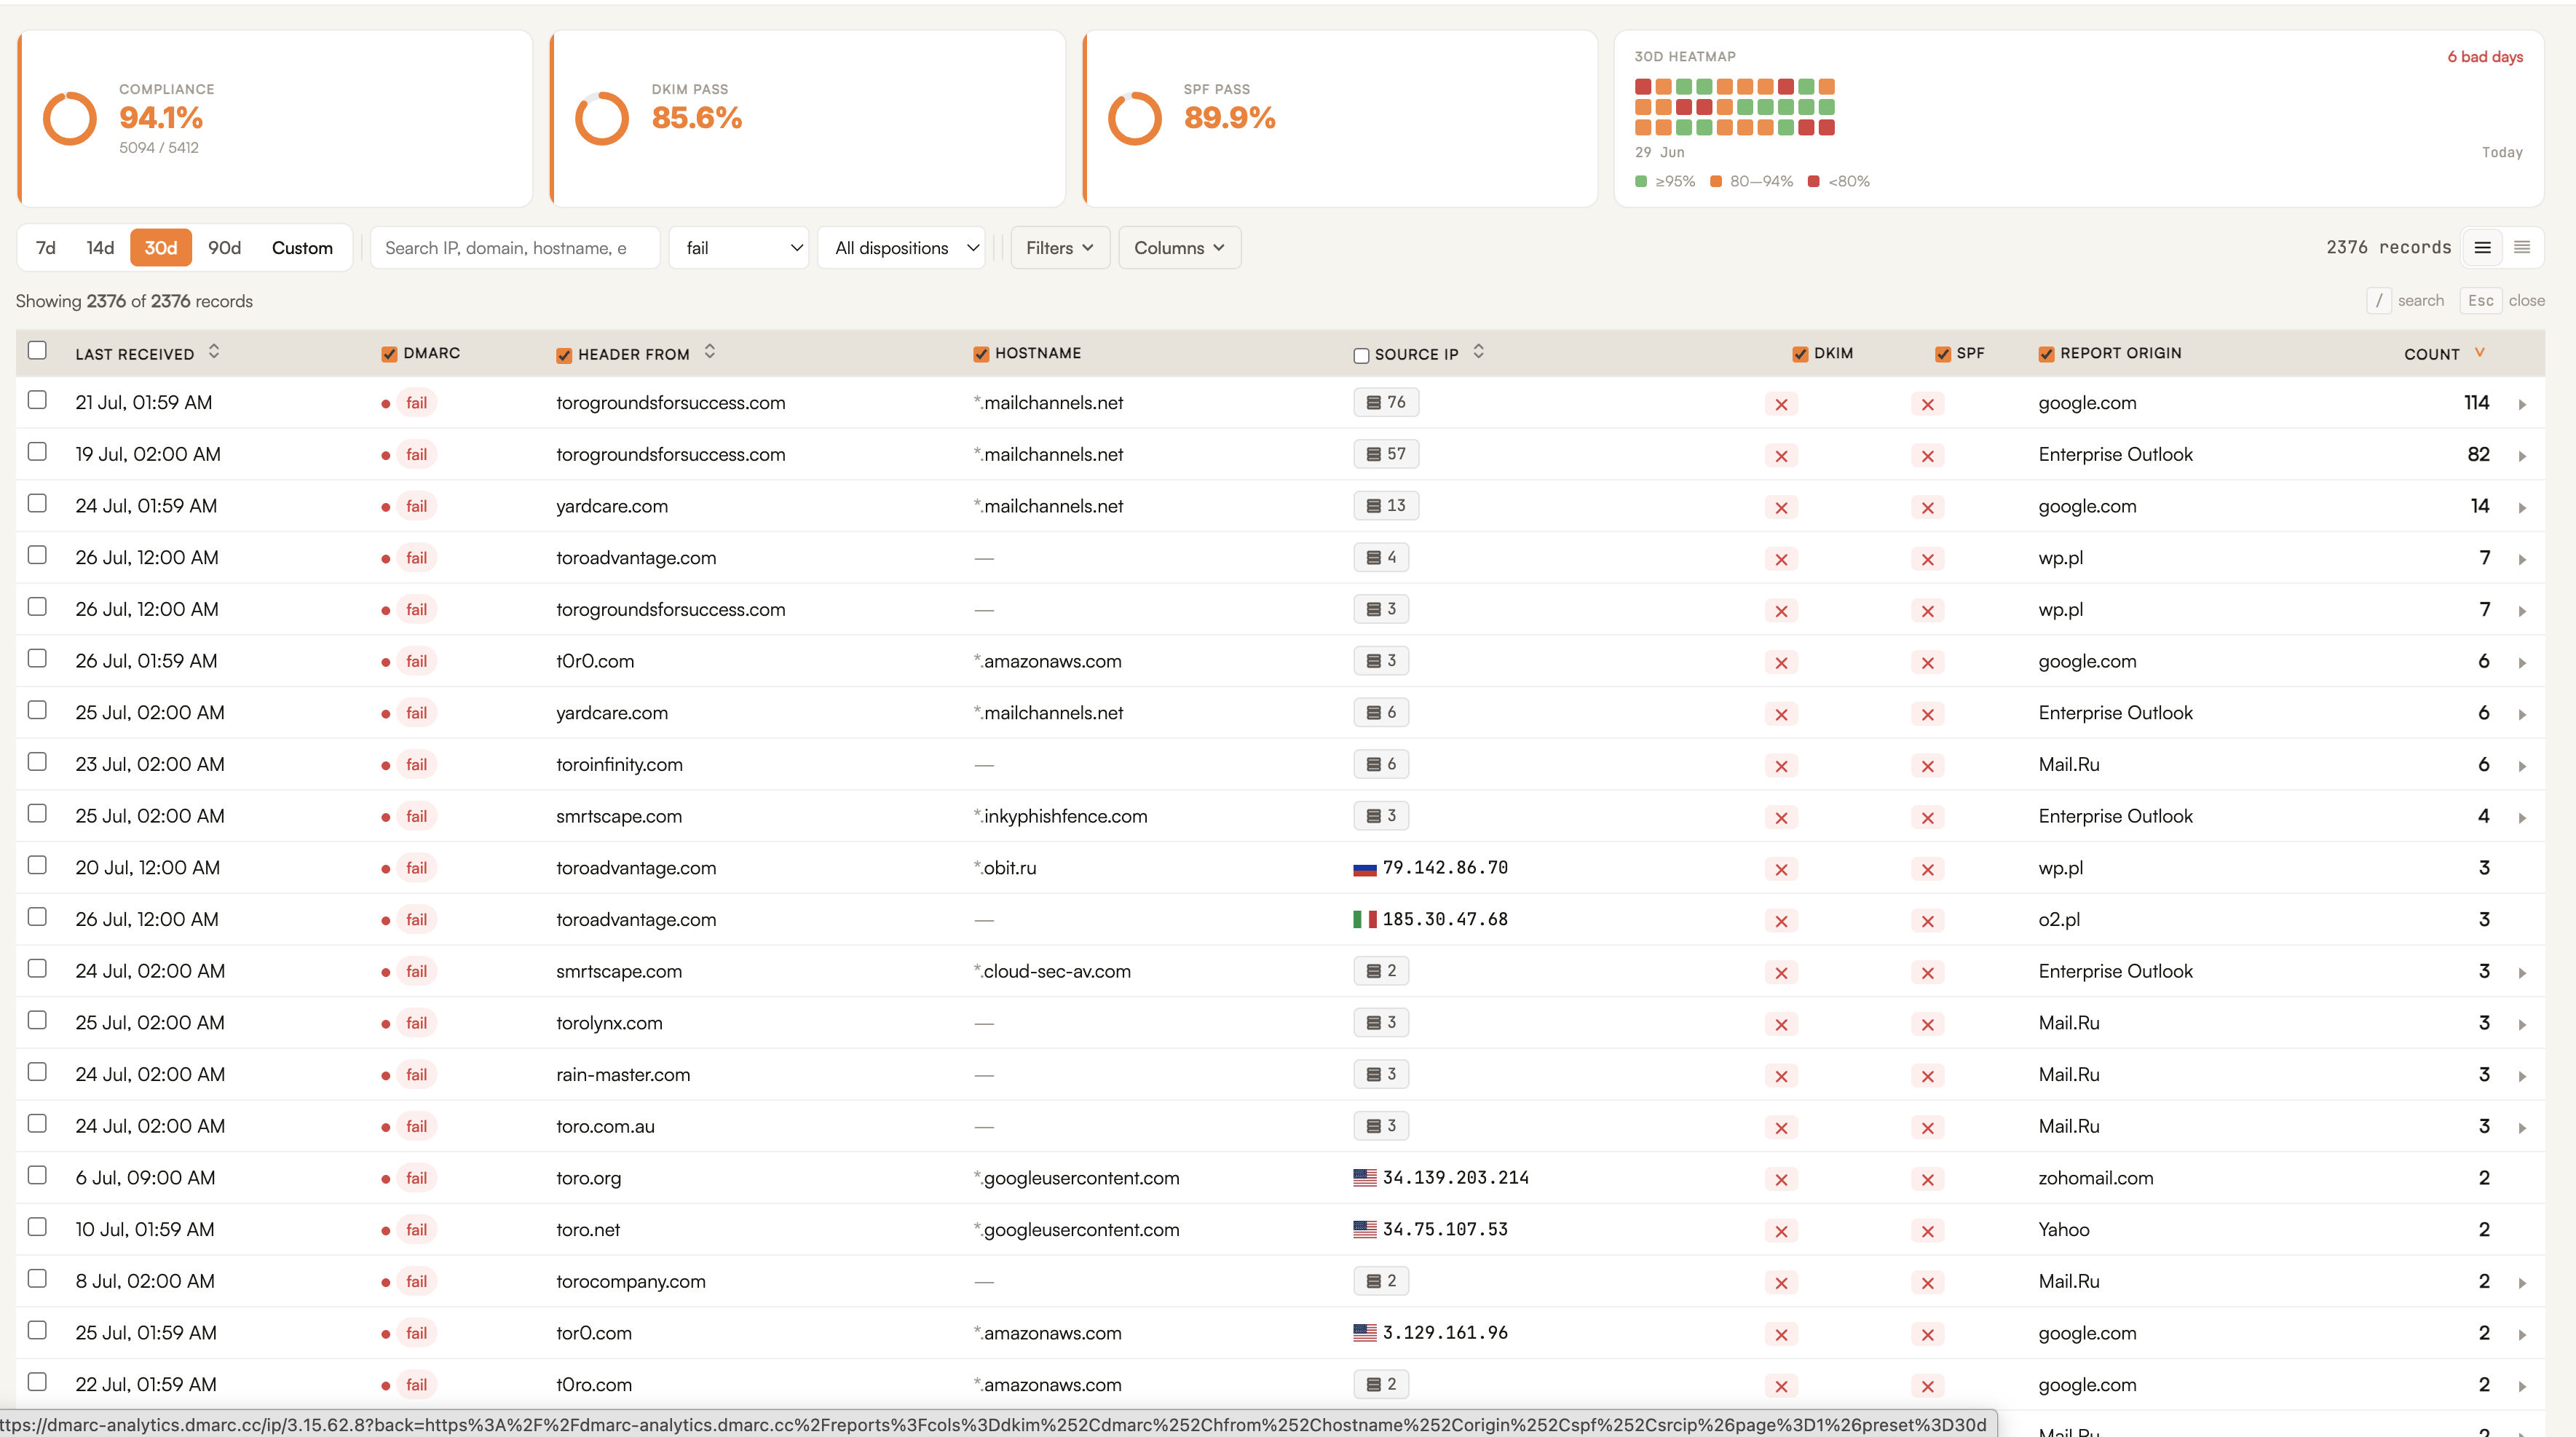This screenshot has height=1437, width=2576.
Task: Expand the torolynx.com row arrow
Action: coord(2522,1025)
